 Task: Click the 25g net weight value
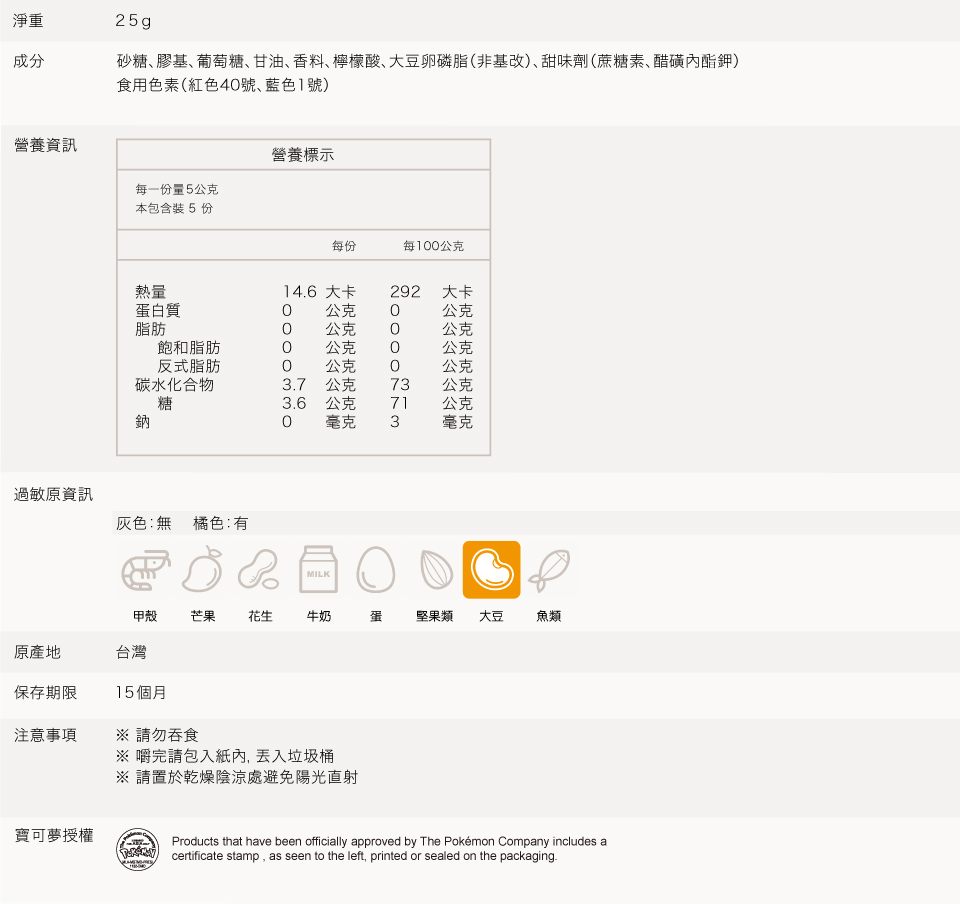(133, 21)
